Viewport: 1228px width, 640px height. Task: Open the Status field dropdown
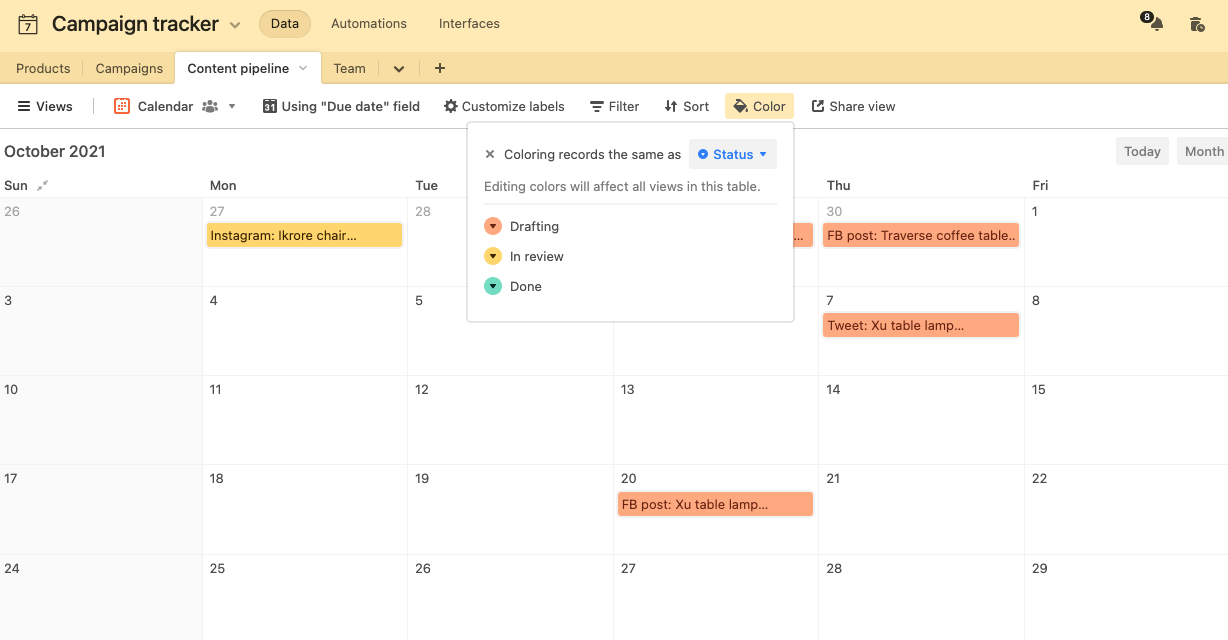tap(733, 155)
